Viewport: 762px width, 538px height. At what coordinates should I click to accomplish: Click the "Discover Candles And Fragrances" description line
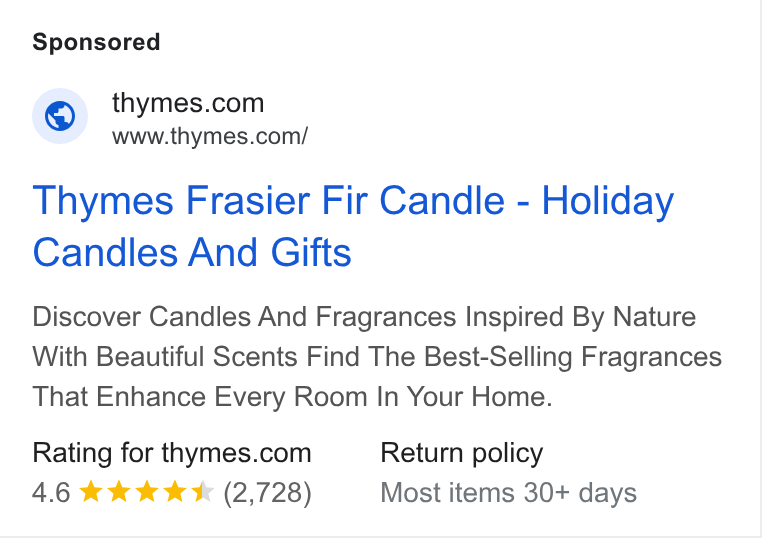364,317
